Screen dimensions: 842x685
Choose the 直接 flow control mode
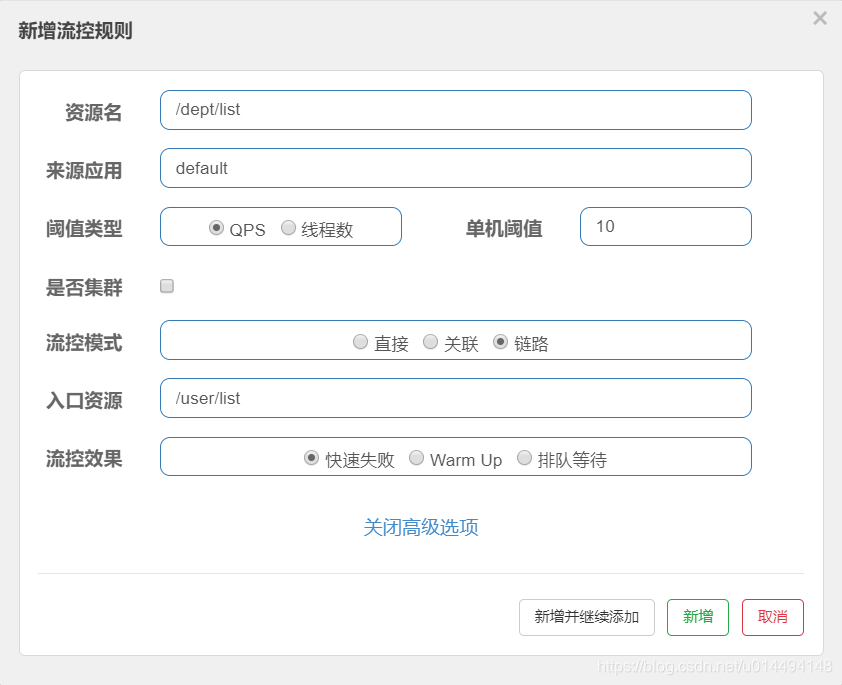tap(360, 341)
